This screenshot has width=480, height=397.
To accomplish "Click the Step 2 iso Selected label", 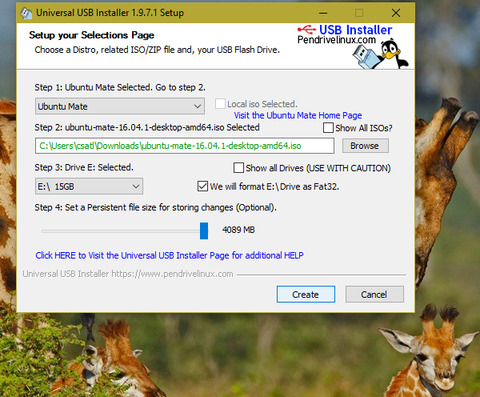I will point(147,127).
